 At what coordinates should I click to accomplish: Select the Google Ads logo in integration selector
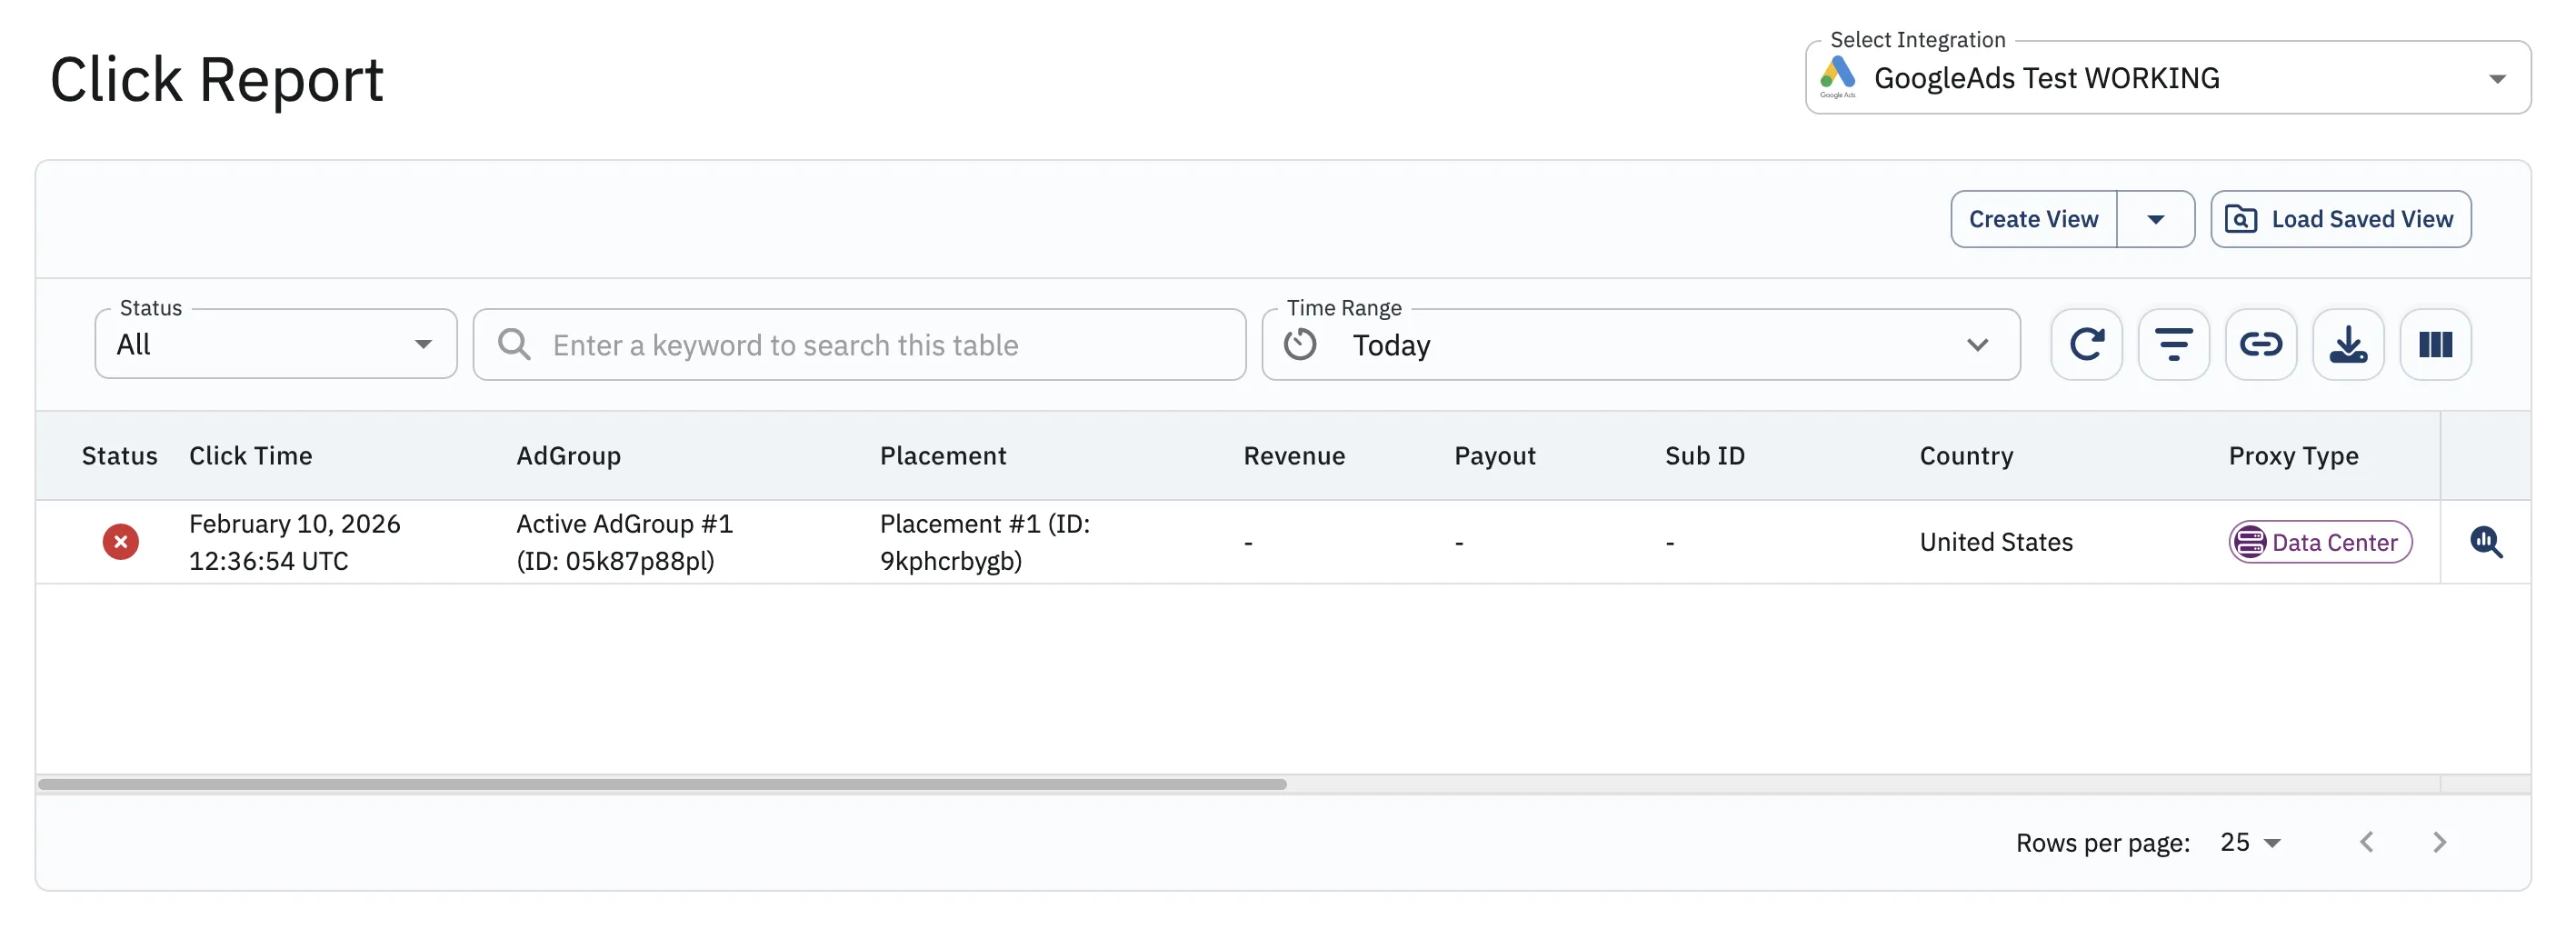coord(1839,77)
